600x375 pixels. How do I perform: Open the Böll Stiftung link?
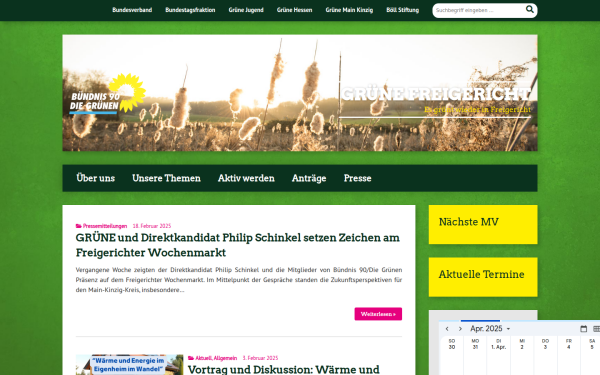[403, 10]
